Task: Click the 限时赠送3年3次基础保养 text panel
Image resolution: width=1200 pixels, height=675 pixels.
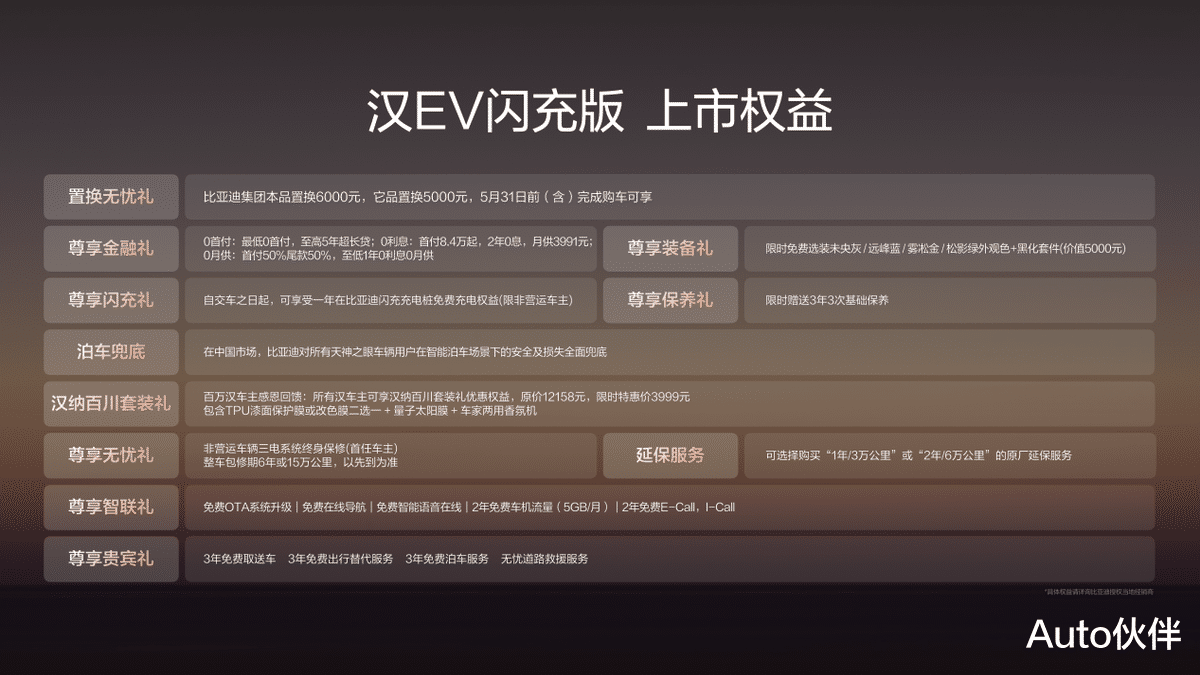Action: pyautogui.click(x=950, y=300)
